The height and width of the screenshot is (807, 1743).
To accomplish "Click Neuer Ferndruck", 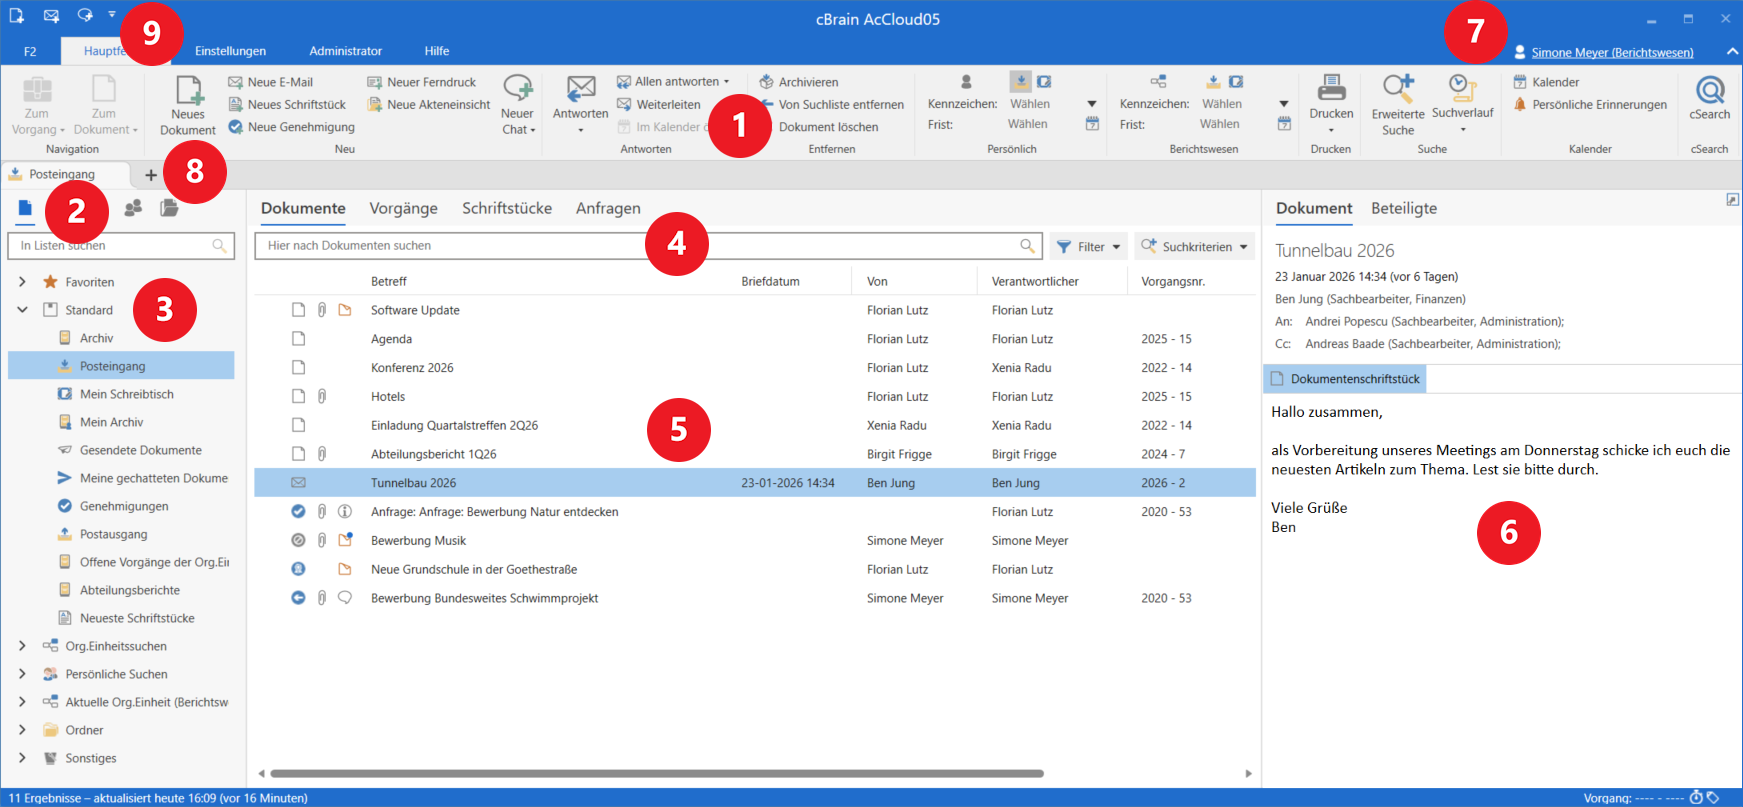I will (421, 82).
